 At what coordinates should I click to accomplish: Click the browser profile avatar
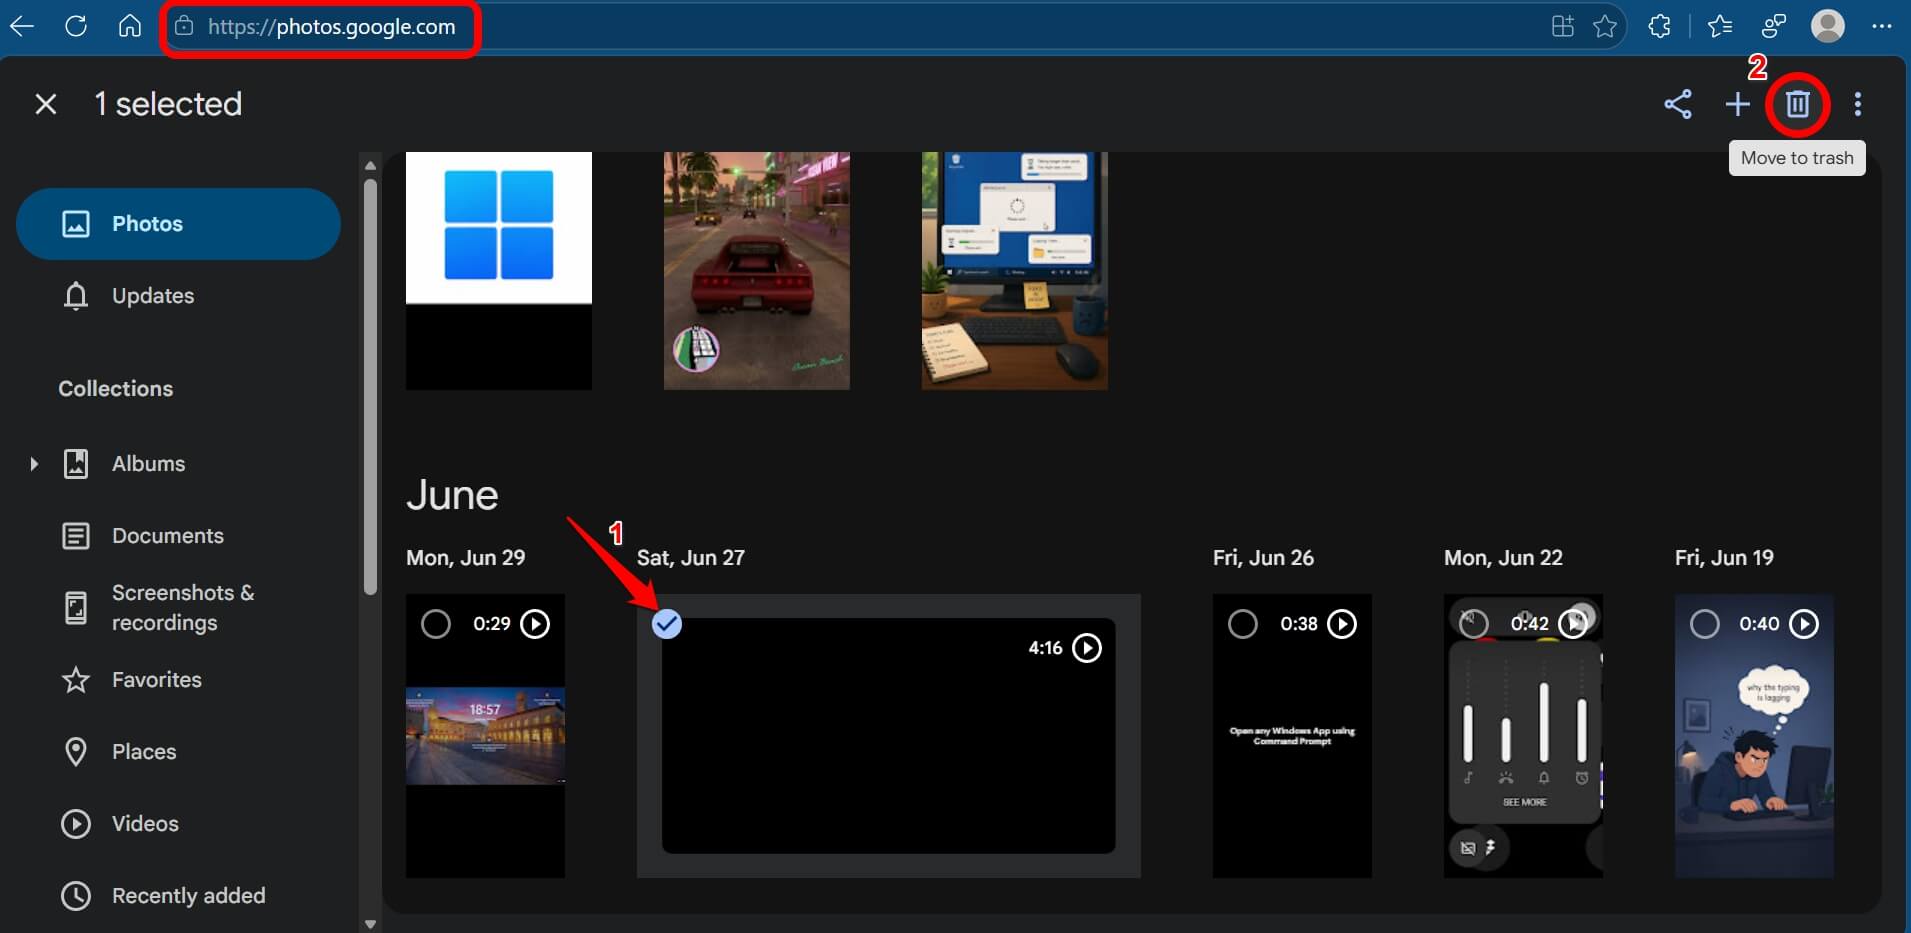click(1828, 26)
